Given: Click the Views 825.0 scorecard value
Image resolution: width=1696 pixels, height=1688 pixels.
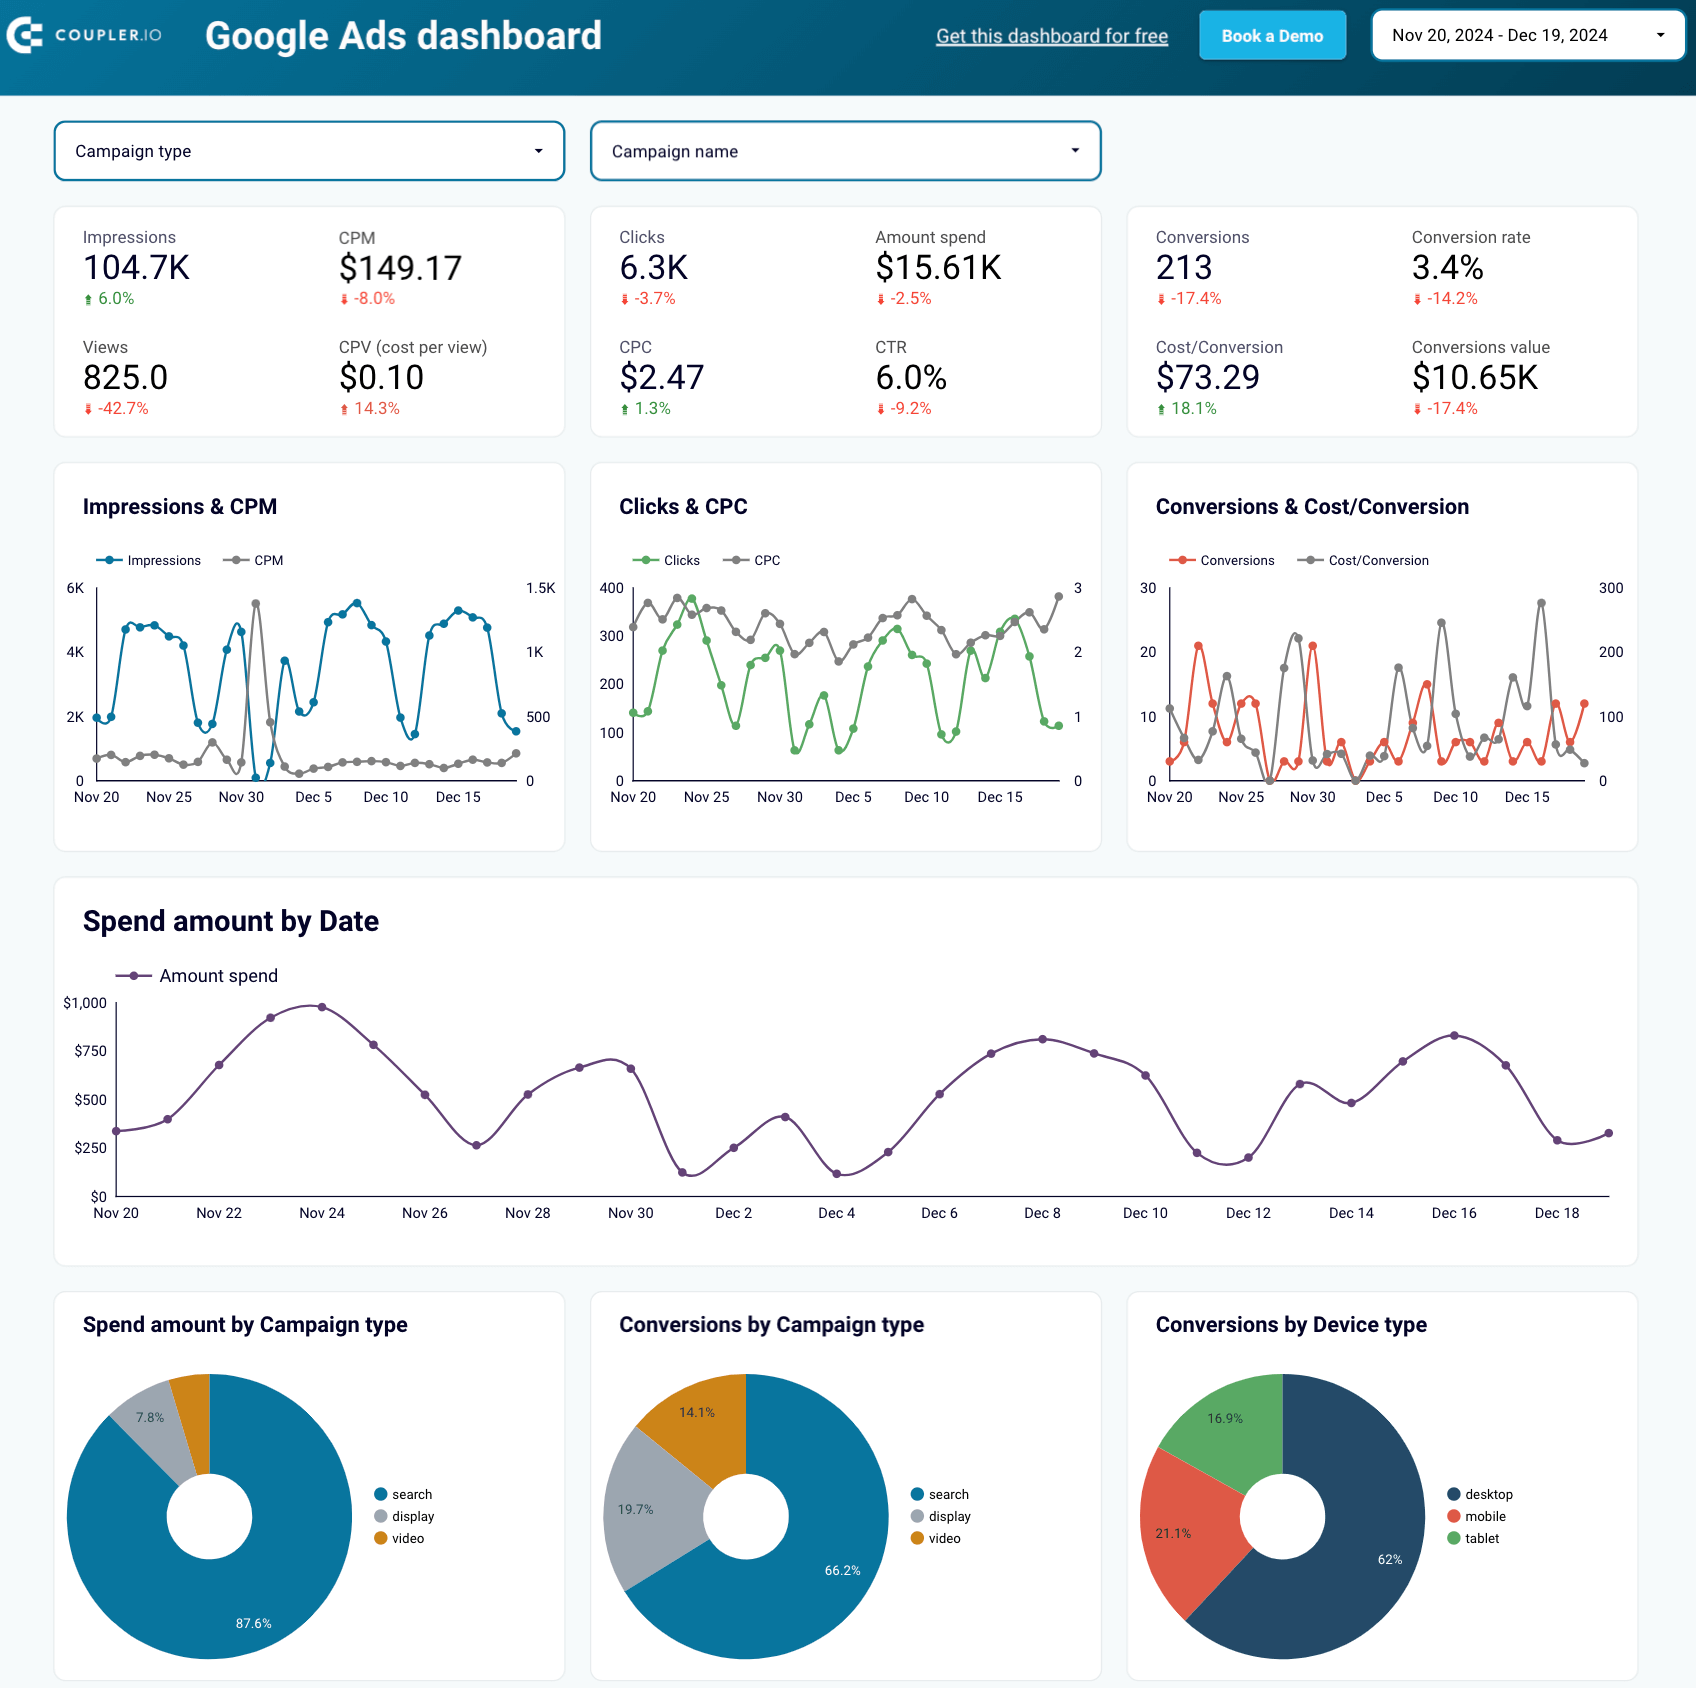Looking at the screenshot, I should point(125,378).
